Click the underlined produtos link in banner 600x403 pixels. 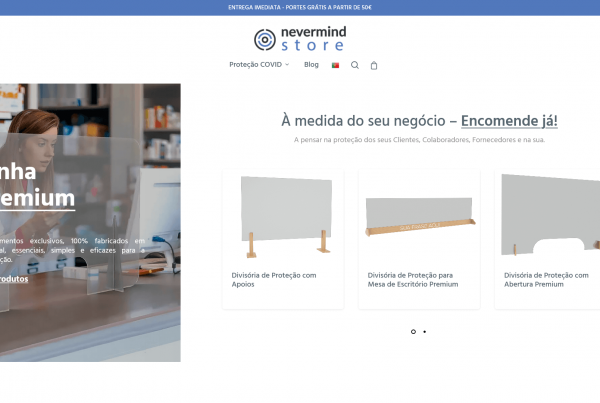click(14, 278)
